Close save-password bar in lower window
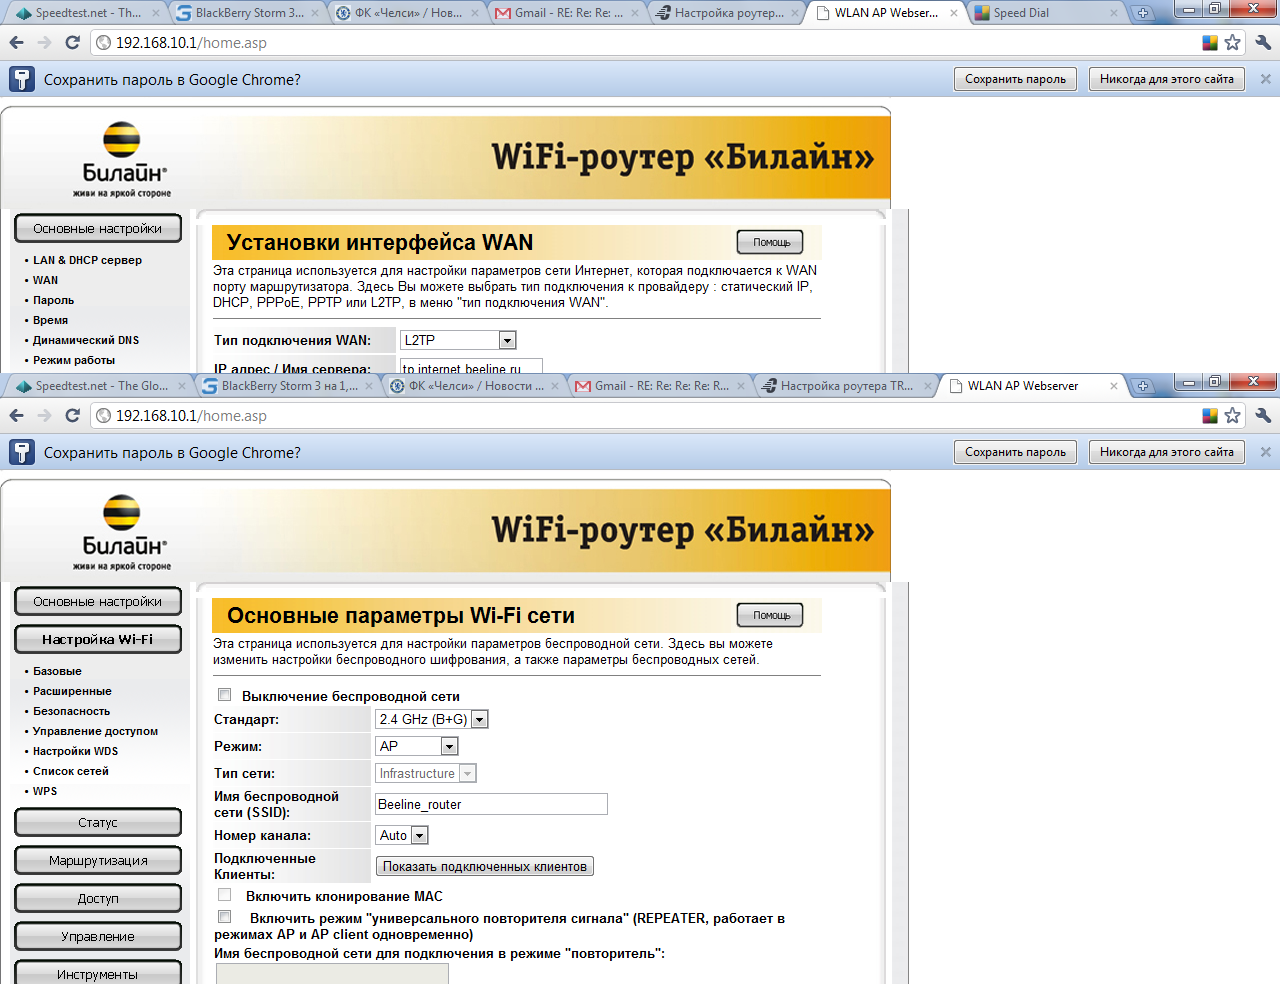Screen dimensions: 1280x984 click(x=1266, y=452)
